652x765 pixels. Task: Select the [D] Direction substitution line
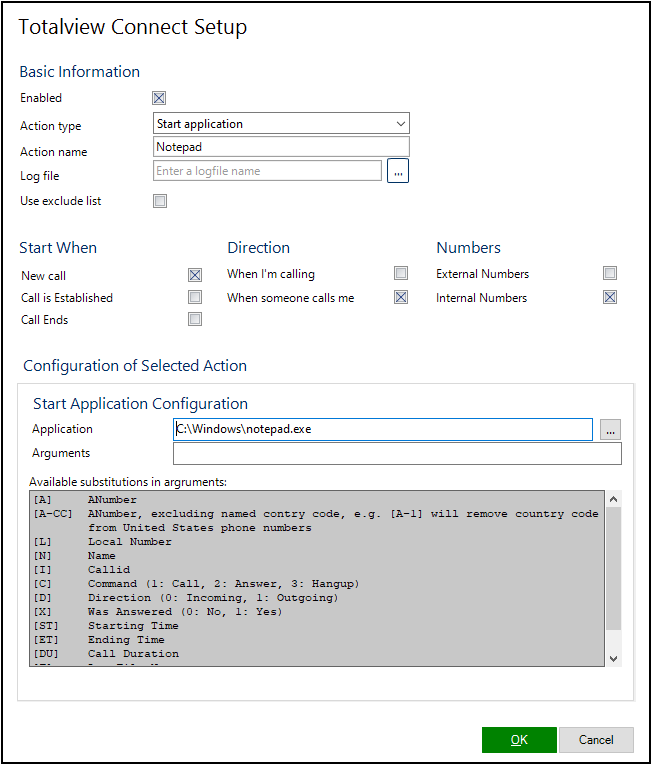[x=185, y=598]
